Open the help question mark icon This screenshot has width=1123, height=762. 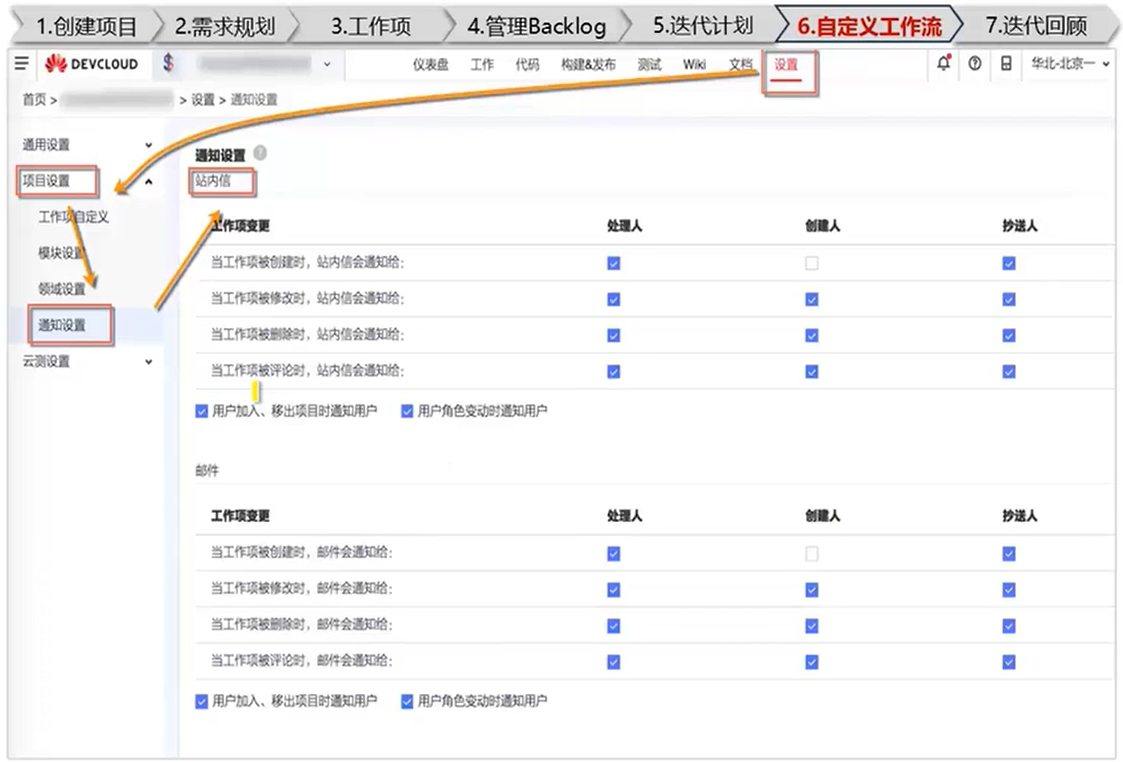click(x=975, y=63)
